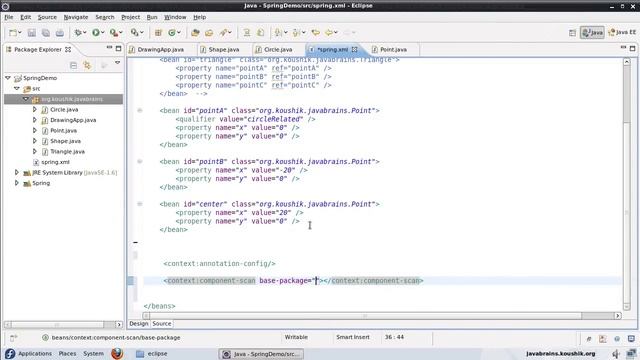Click the Open Type toolbar icon
Viewport: 640px width, 360px height.
point(195,33)
